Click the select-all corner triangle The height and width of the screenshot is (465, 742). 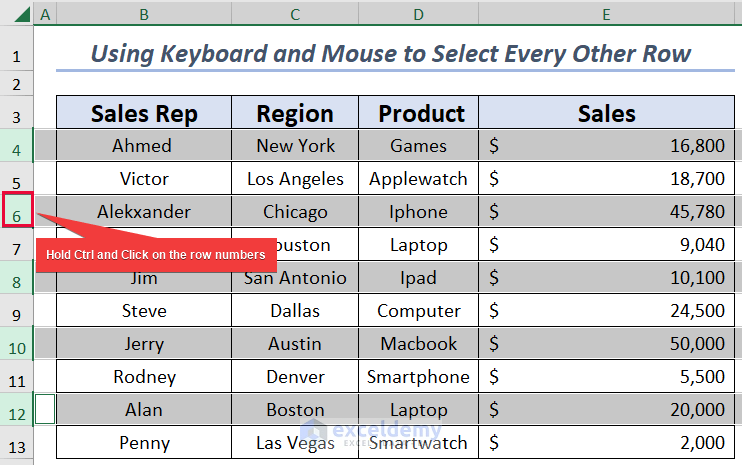17,14
